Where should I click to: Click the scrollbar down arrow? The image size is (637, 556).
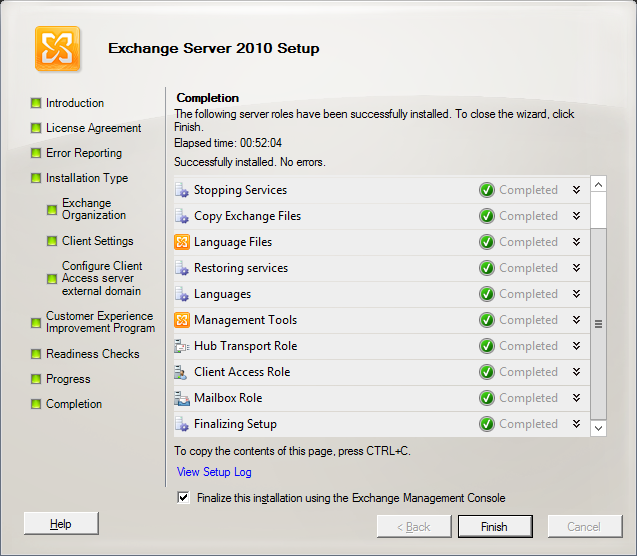point(598,428)
